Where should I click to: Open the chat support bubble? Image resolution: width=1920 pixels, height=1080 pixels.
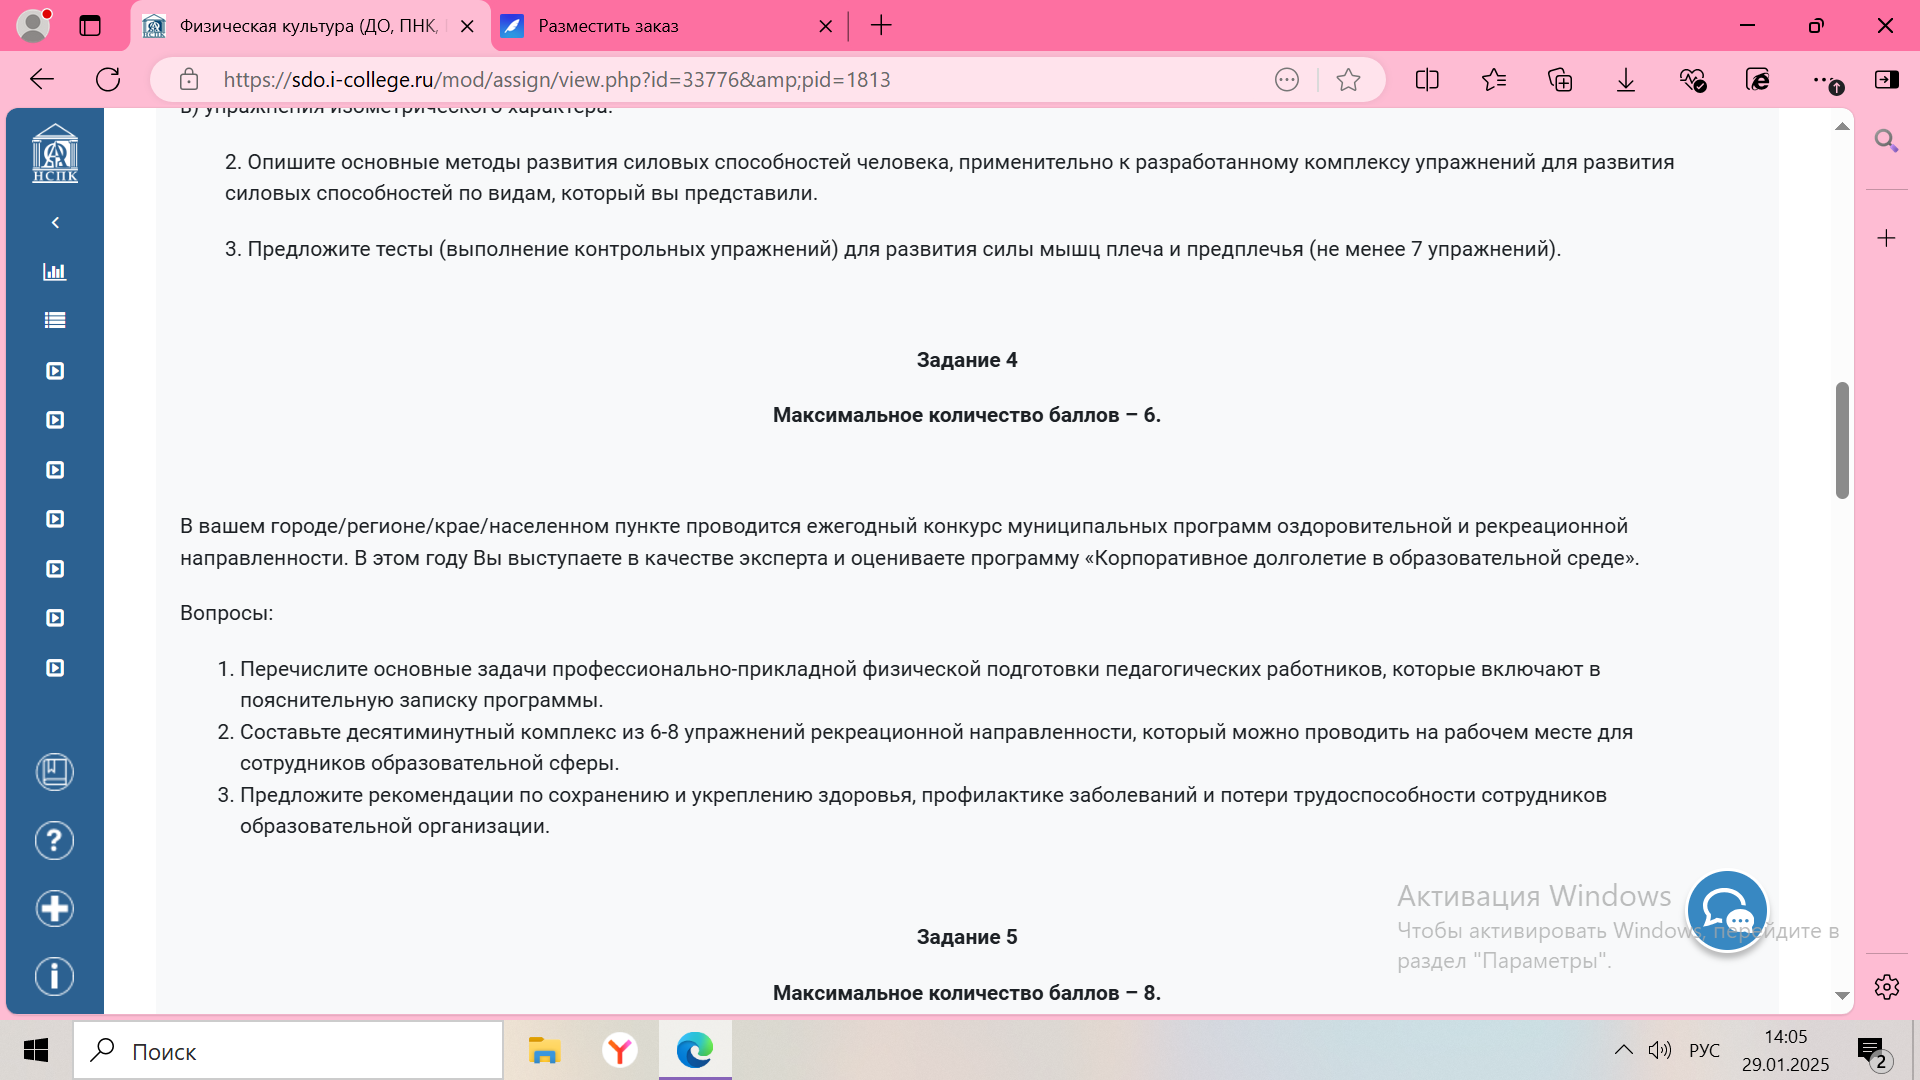click(1727, 911)
